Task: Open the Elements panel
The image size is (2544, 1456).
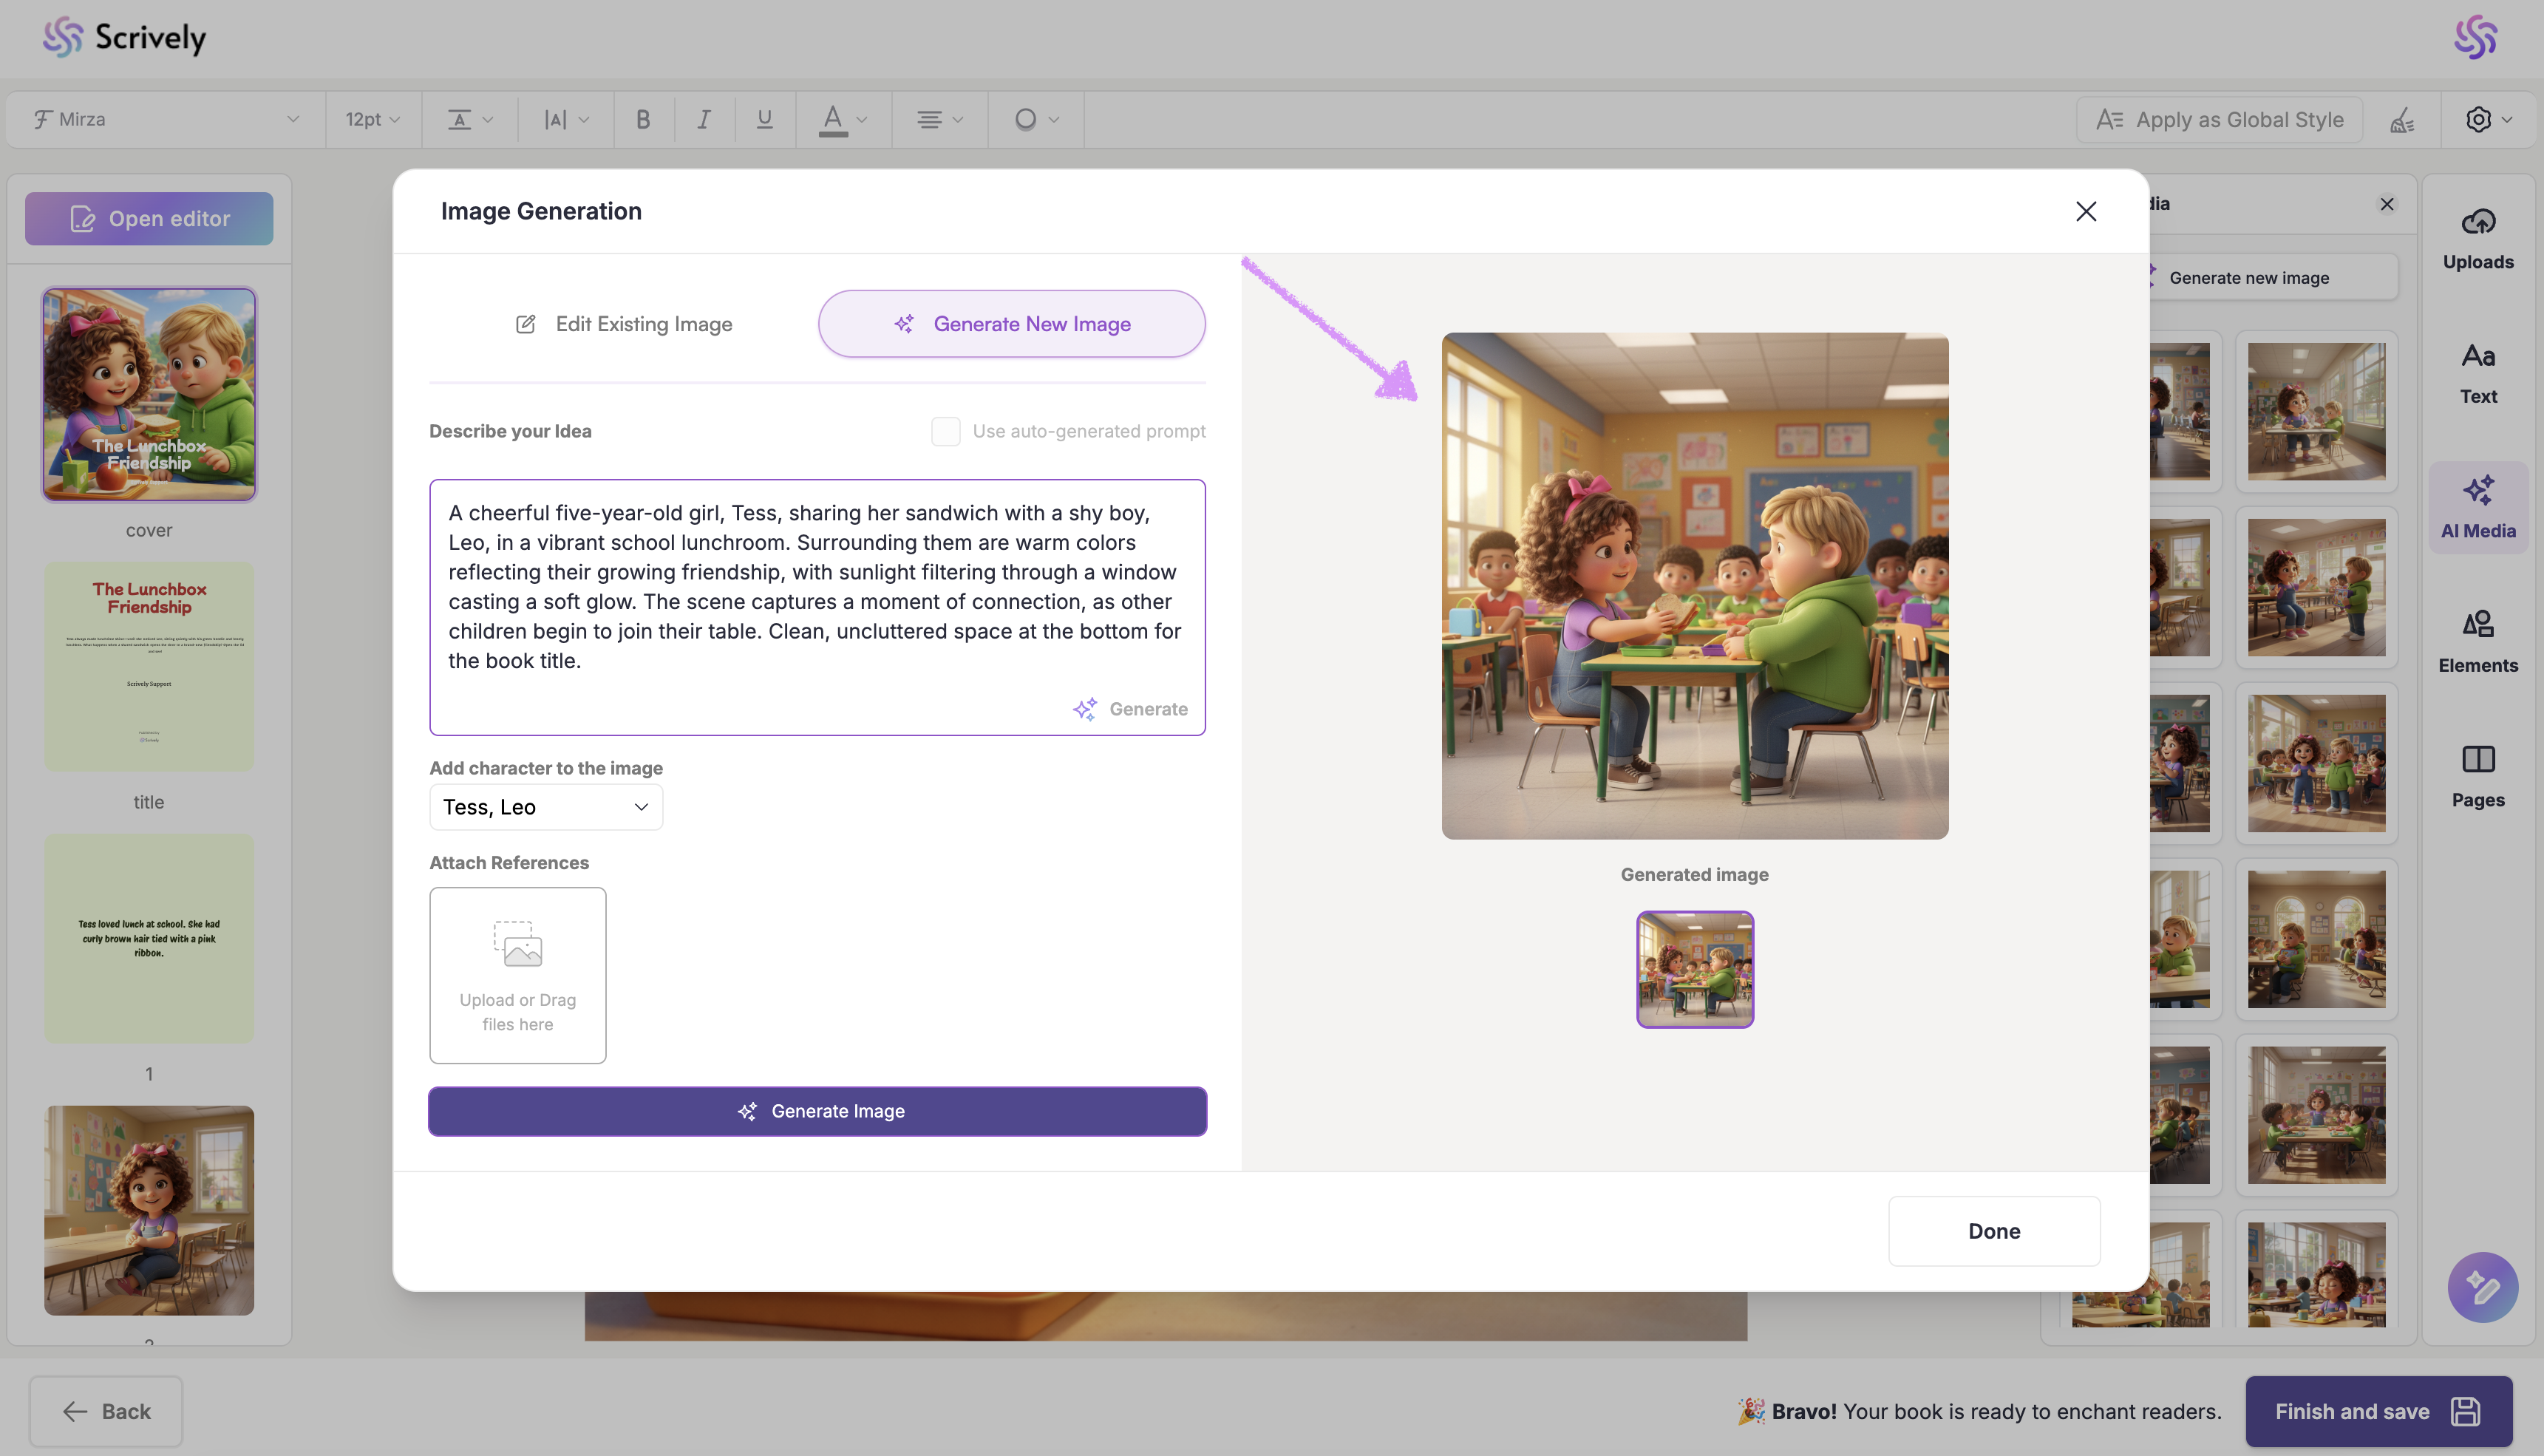Action: [x=2477, y=642]
